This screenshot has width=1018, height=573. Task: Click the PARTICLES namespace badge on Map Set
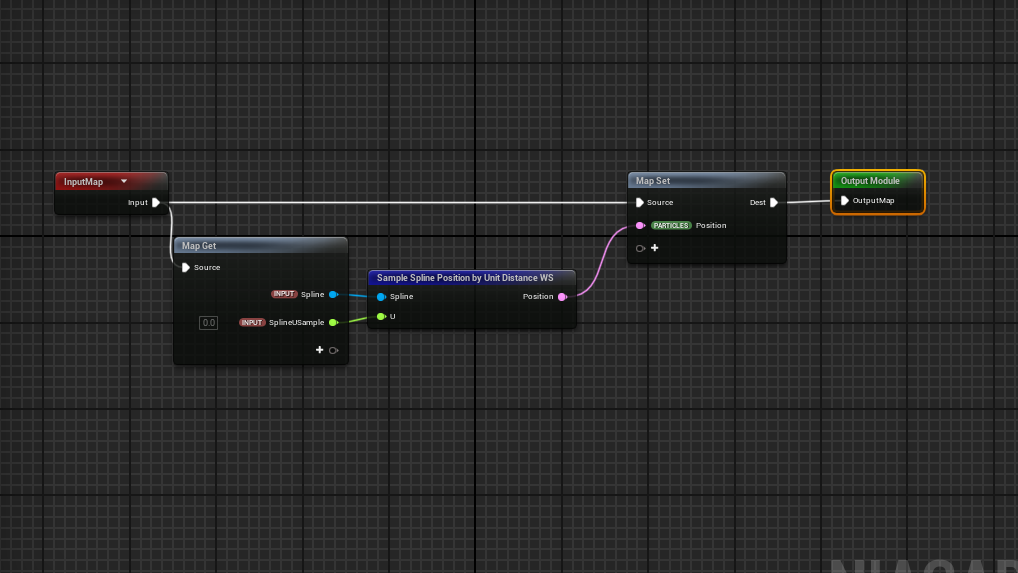coord(670,225)
